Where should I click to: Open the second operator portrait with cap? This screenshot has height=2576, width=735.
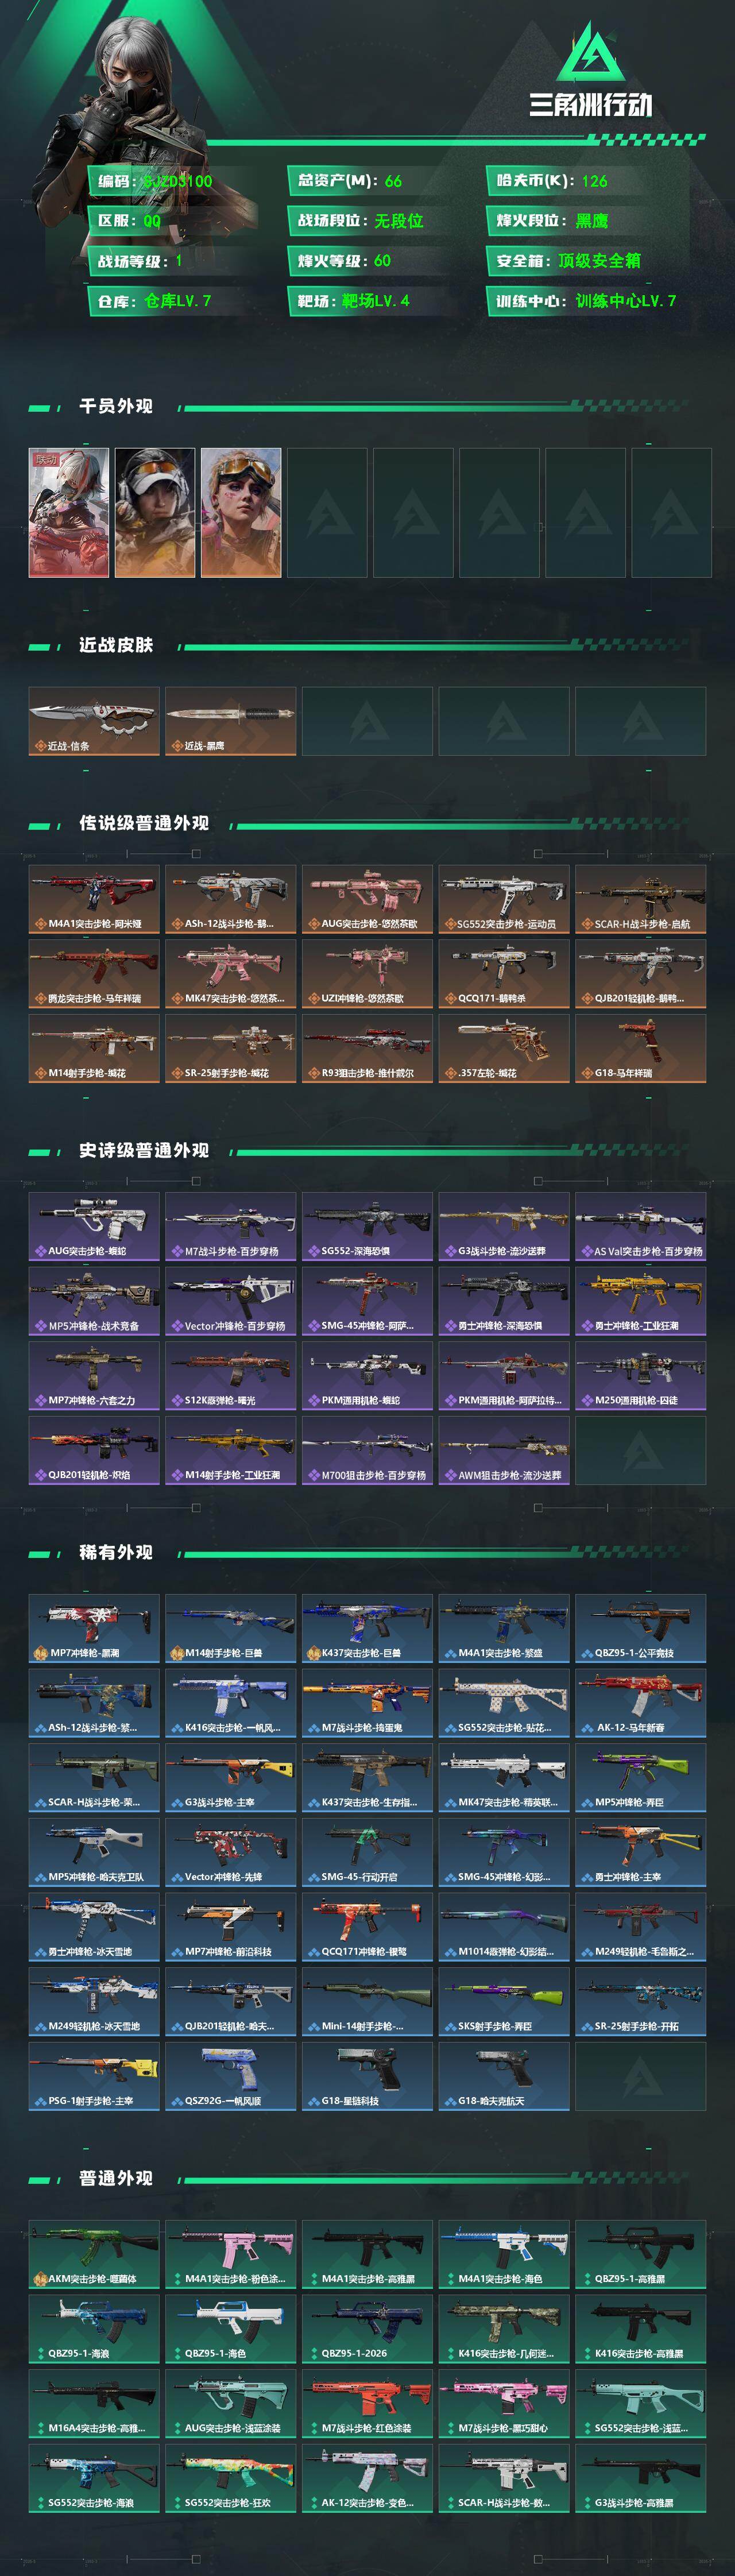coord(155,513)
